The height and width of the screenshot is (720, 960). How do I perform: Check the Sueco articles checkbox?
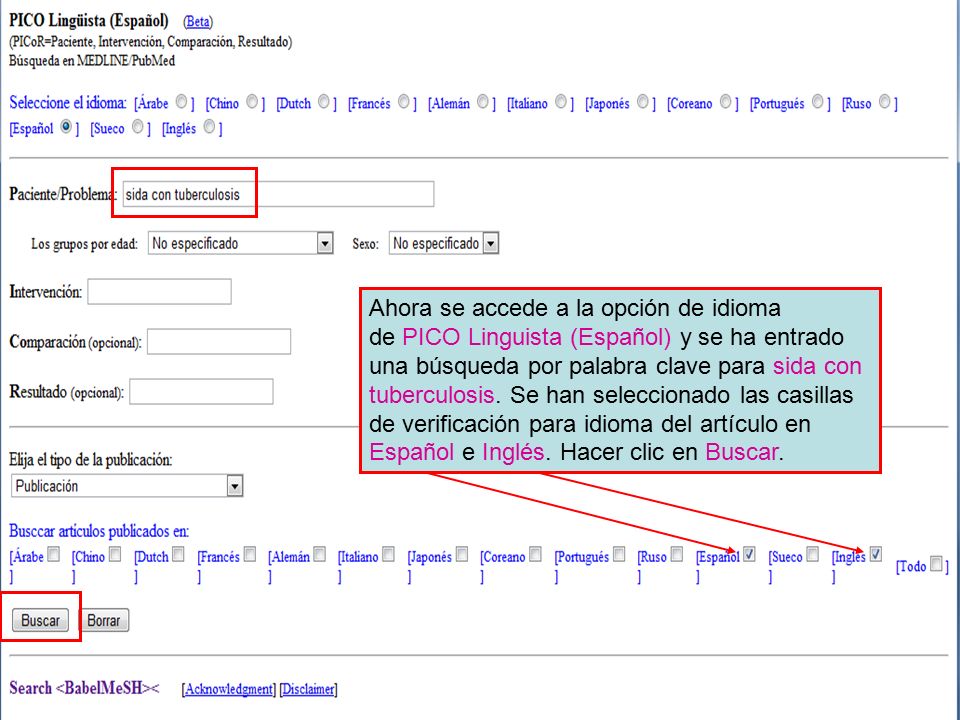coord(812,554)
